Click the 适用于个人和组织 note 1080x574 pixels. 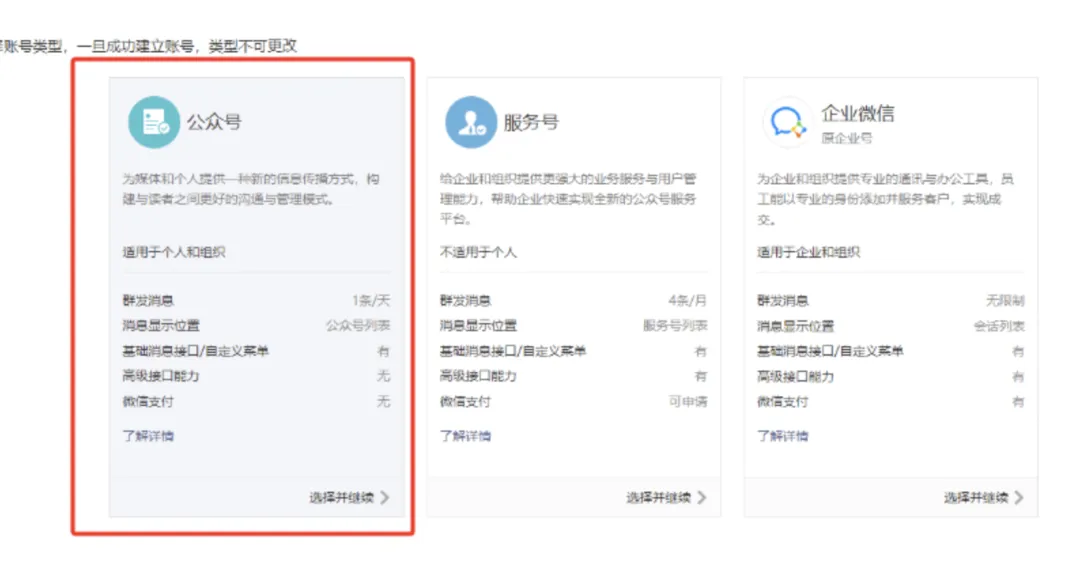tap(174, 252)
